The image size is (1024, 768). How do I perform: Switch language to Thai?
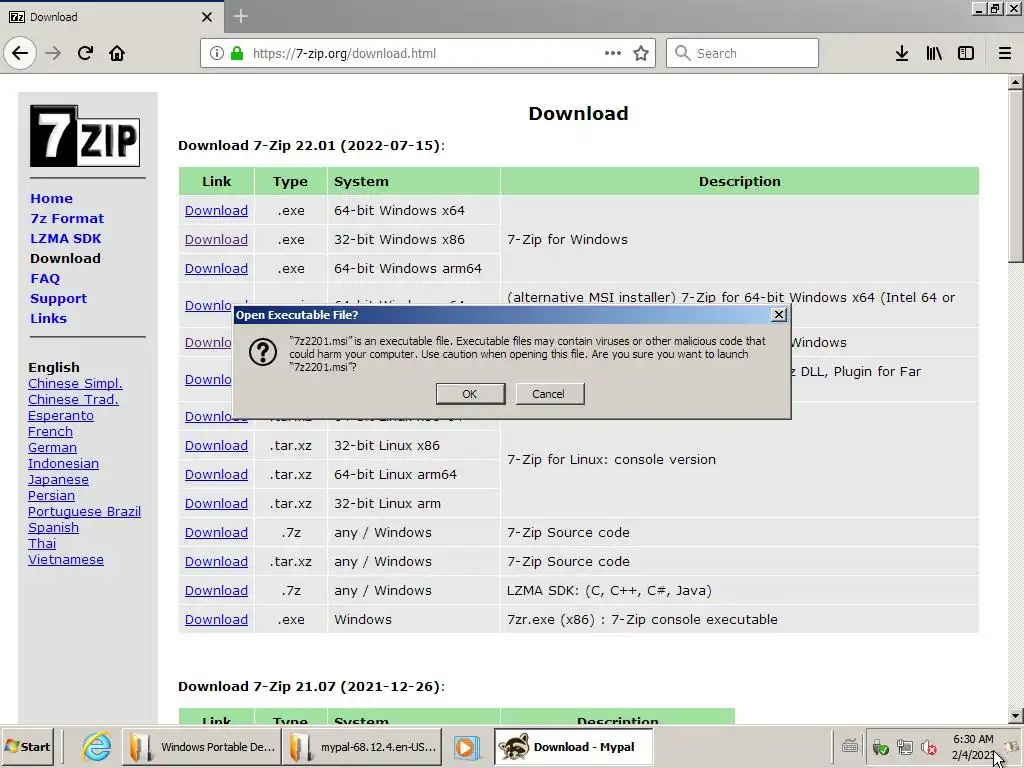click(x=42, y=544)
